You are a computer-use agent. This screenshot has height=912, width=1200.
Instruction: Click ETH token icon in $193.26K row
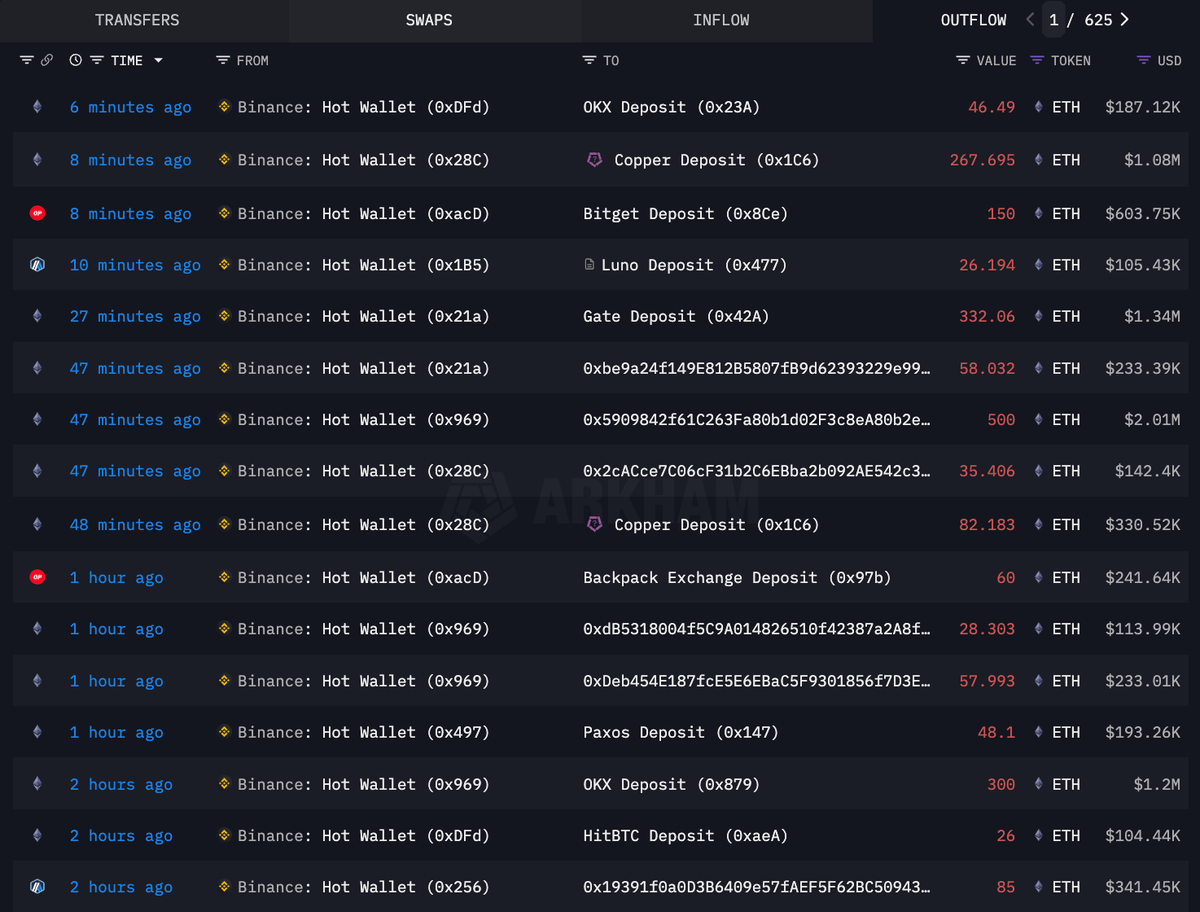pos(1037,732)
